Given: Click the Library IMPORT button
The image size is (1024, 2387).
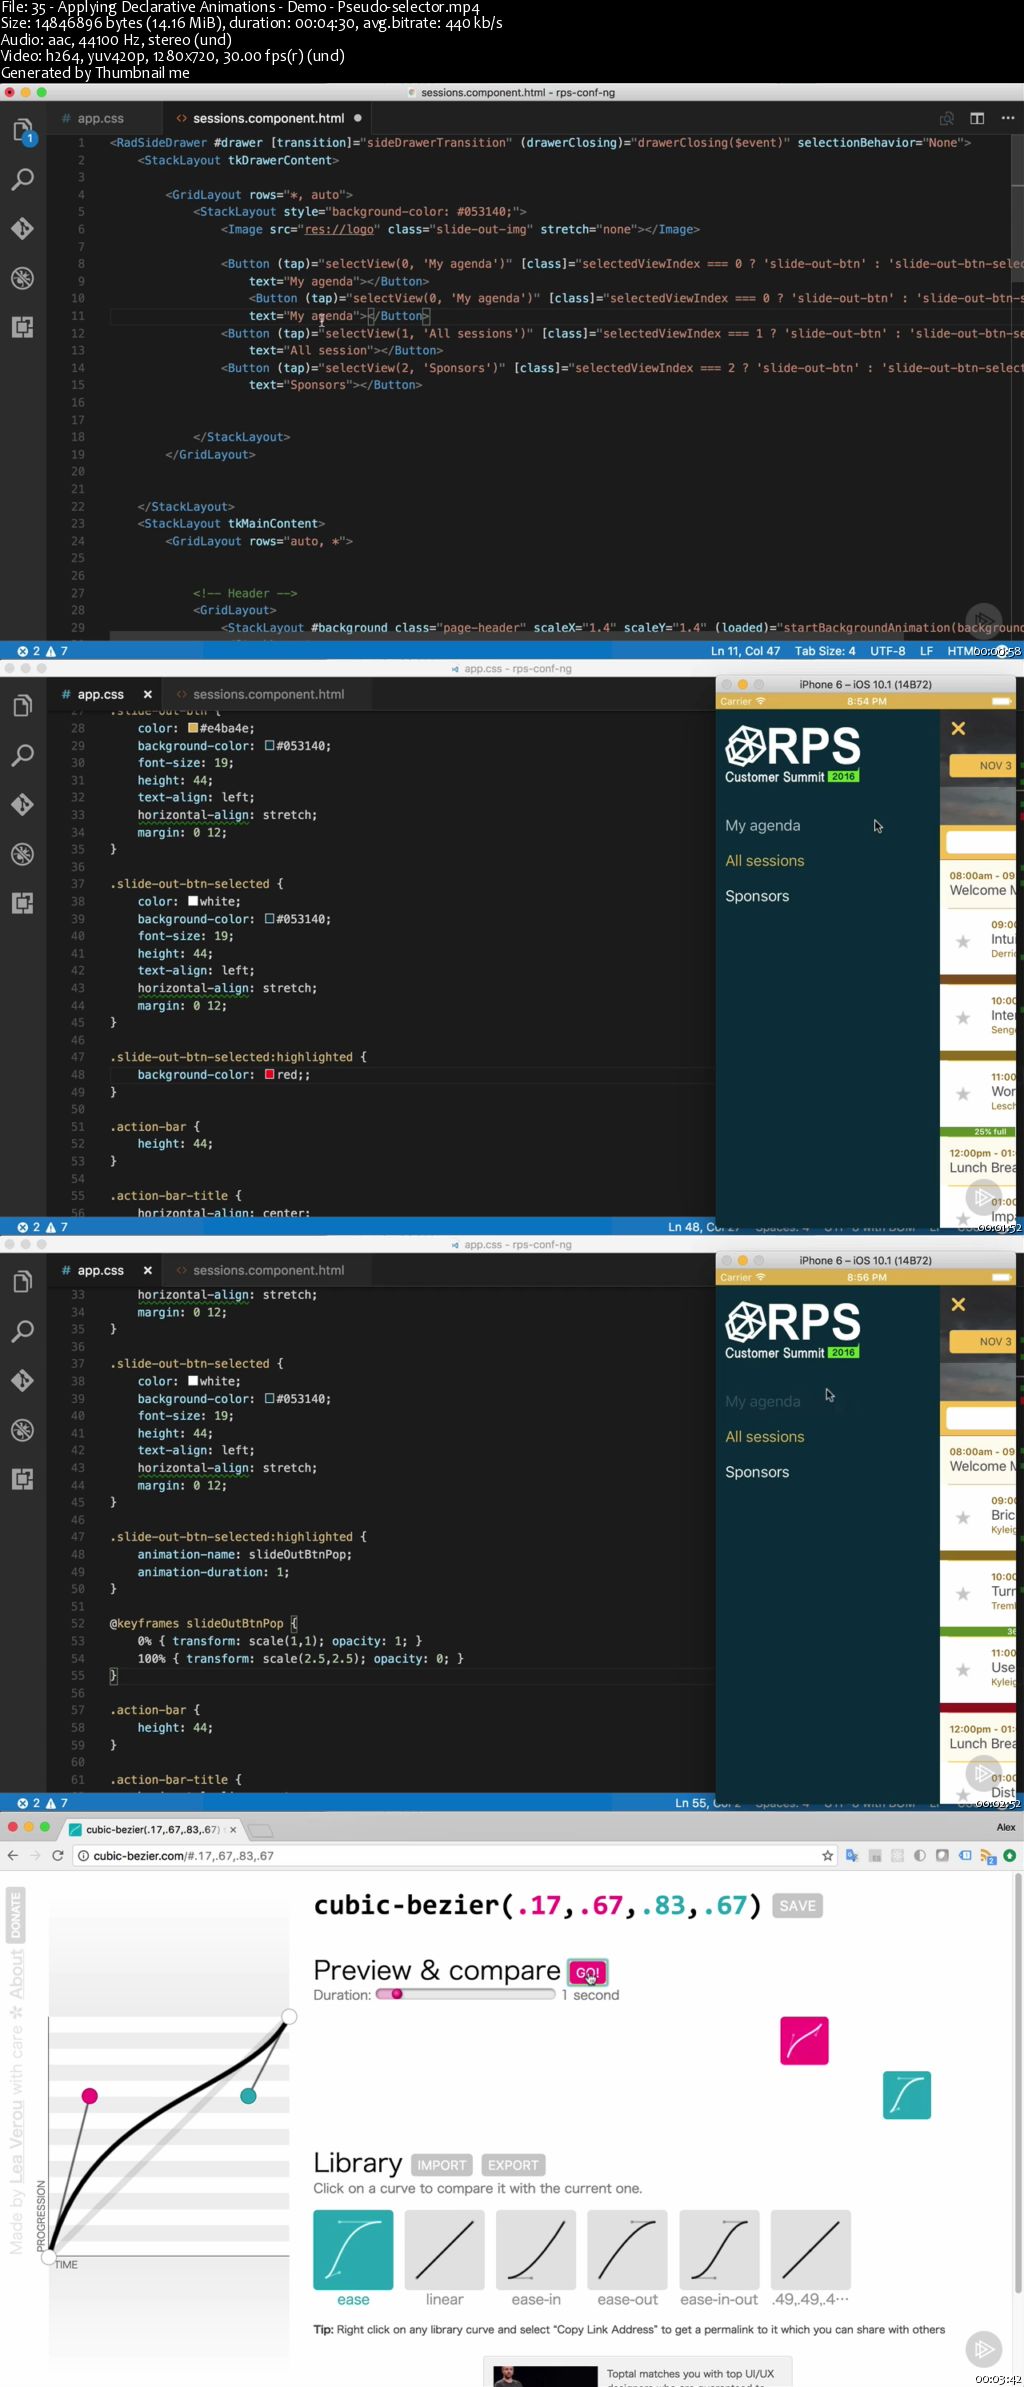Looking at the screenshot, I should coord(442,2164).
